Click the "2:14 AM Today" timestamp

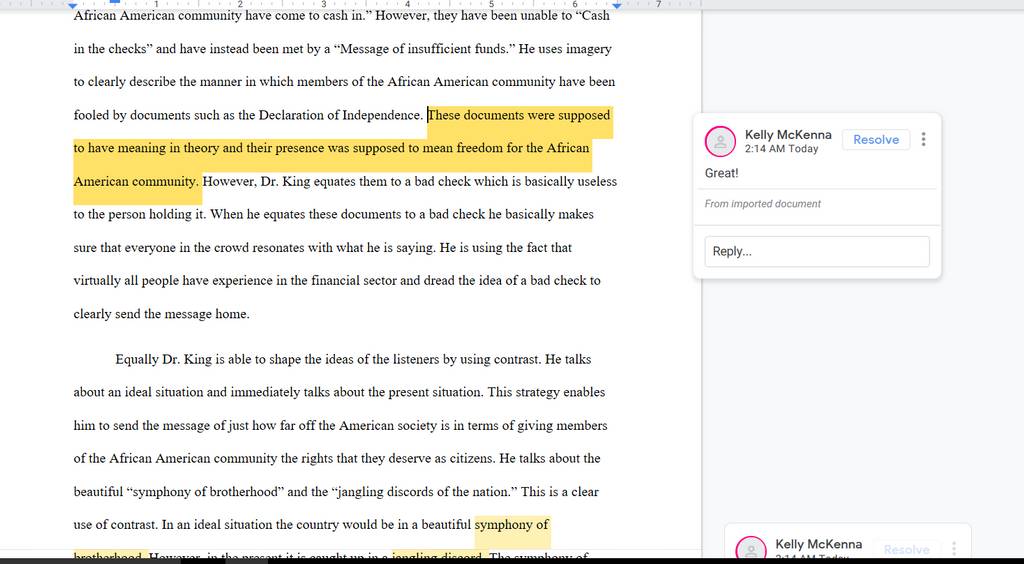(x=781, y=149)
